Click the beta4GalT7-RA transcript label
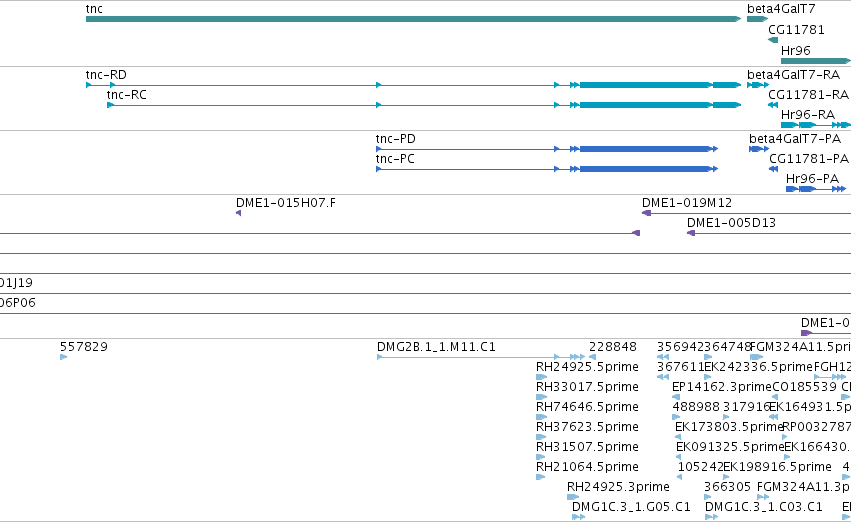The height and width of the screenshot is (522, 851). 793,75
